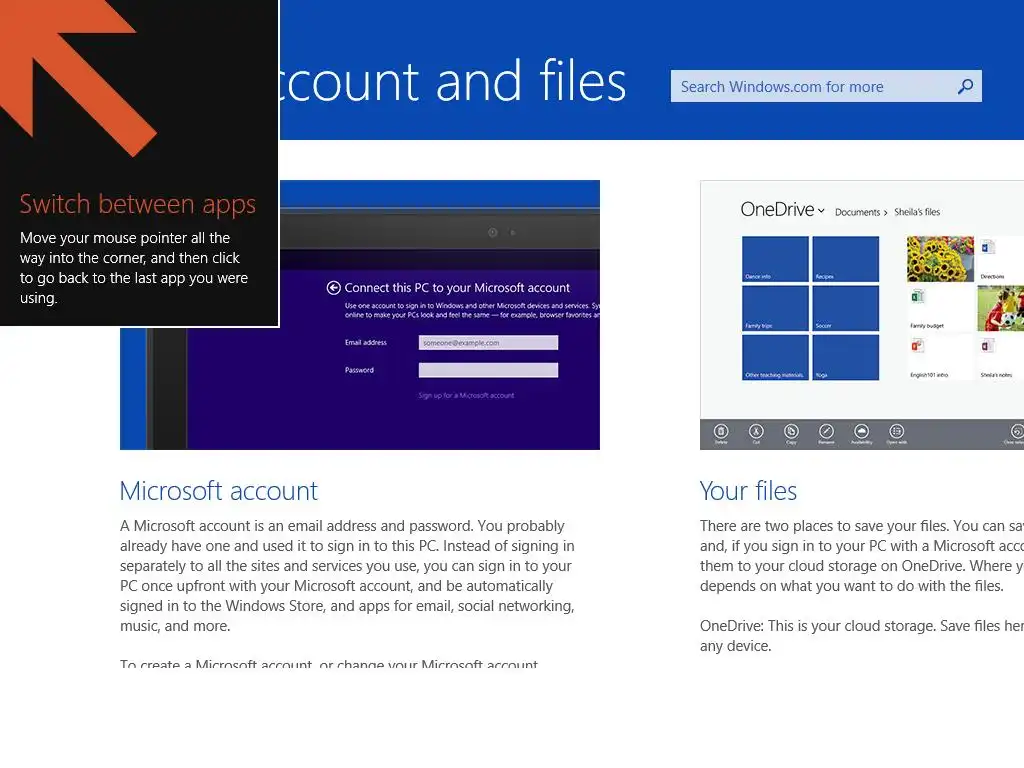This screenshot has width=1024, height=768.
Task: Focus the Search Windows.com for more field
Action: (x=825, y=86)
